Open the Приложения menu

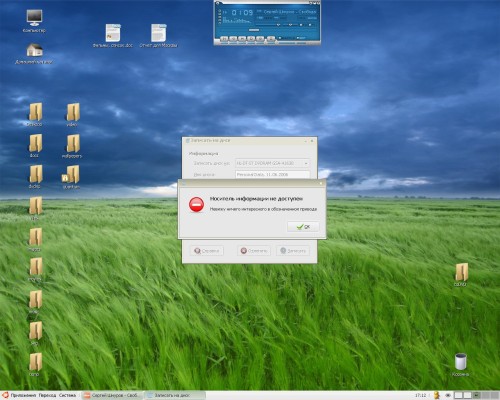pyautogui.click(x=23, y=395)
